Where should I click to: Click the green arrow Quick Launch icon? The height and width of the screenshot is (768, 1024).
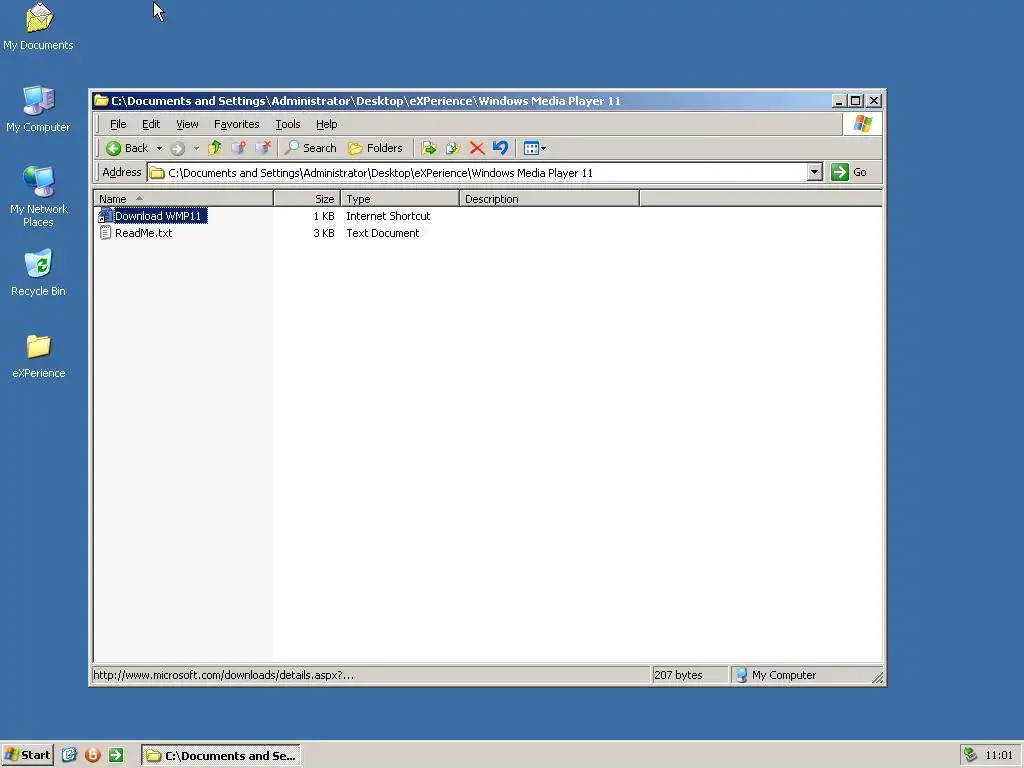[x=116, y=755]
